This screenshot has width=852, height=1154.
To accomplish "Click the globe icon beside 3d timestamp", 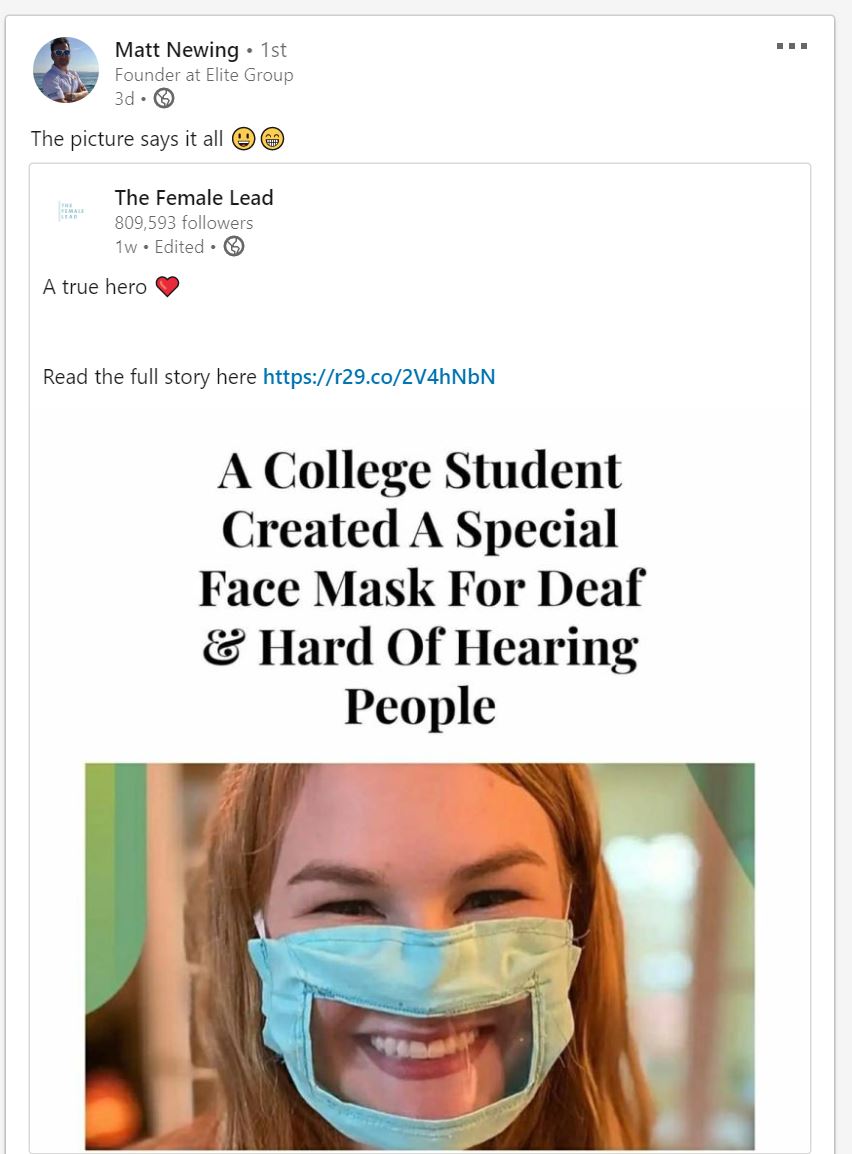I will tap(164, 98).
